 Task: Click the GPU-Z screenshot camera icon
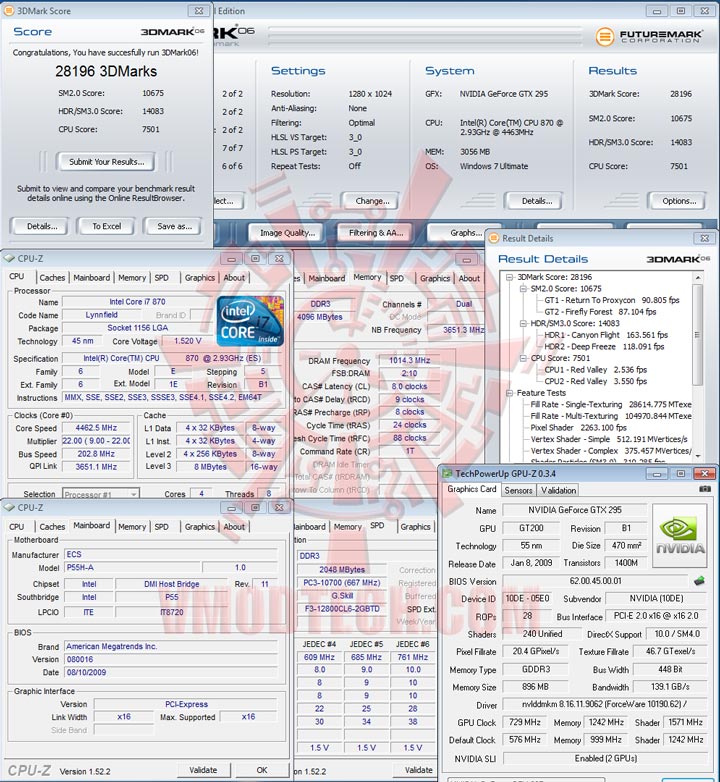coord(705,489)
